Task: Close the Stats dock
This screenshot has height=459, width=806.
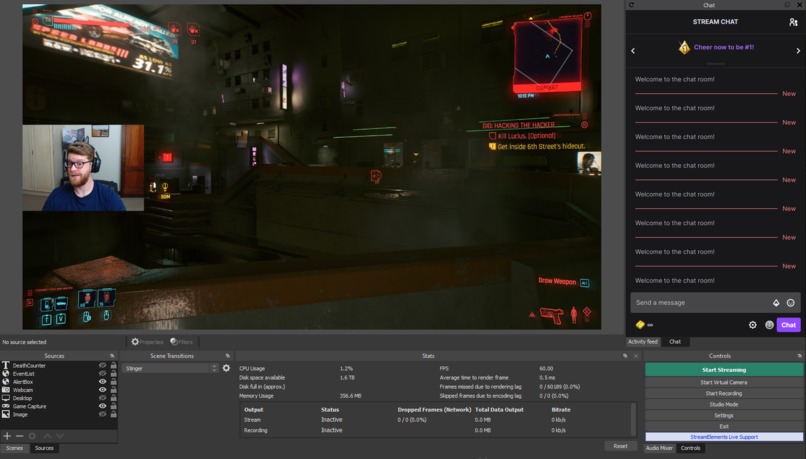Action: 636,356
